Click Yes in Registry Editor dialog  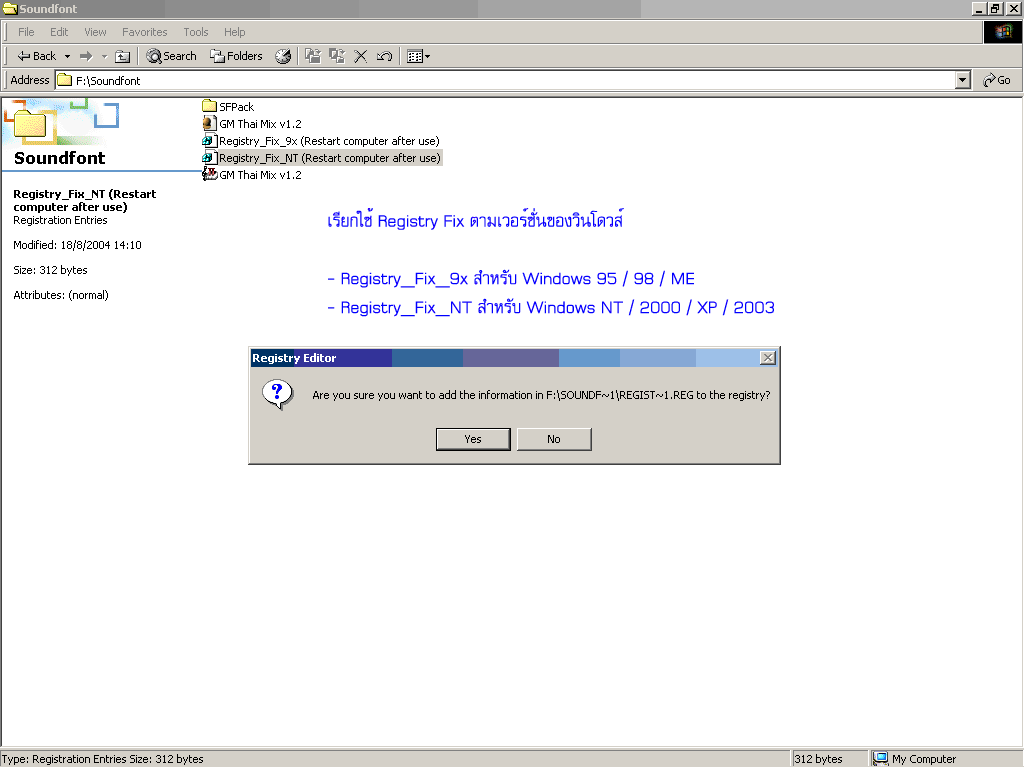click(x=473, y=439)
